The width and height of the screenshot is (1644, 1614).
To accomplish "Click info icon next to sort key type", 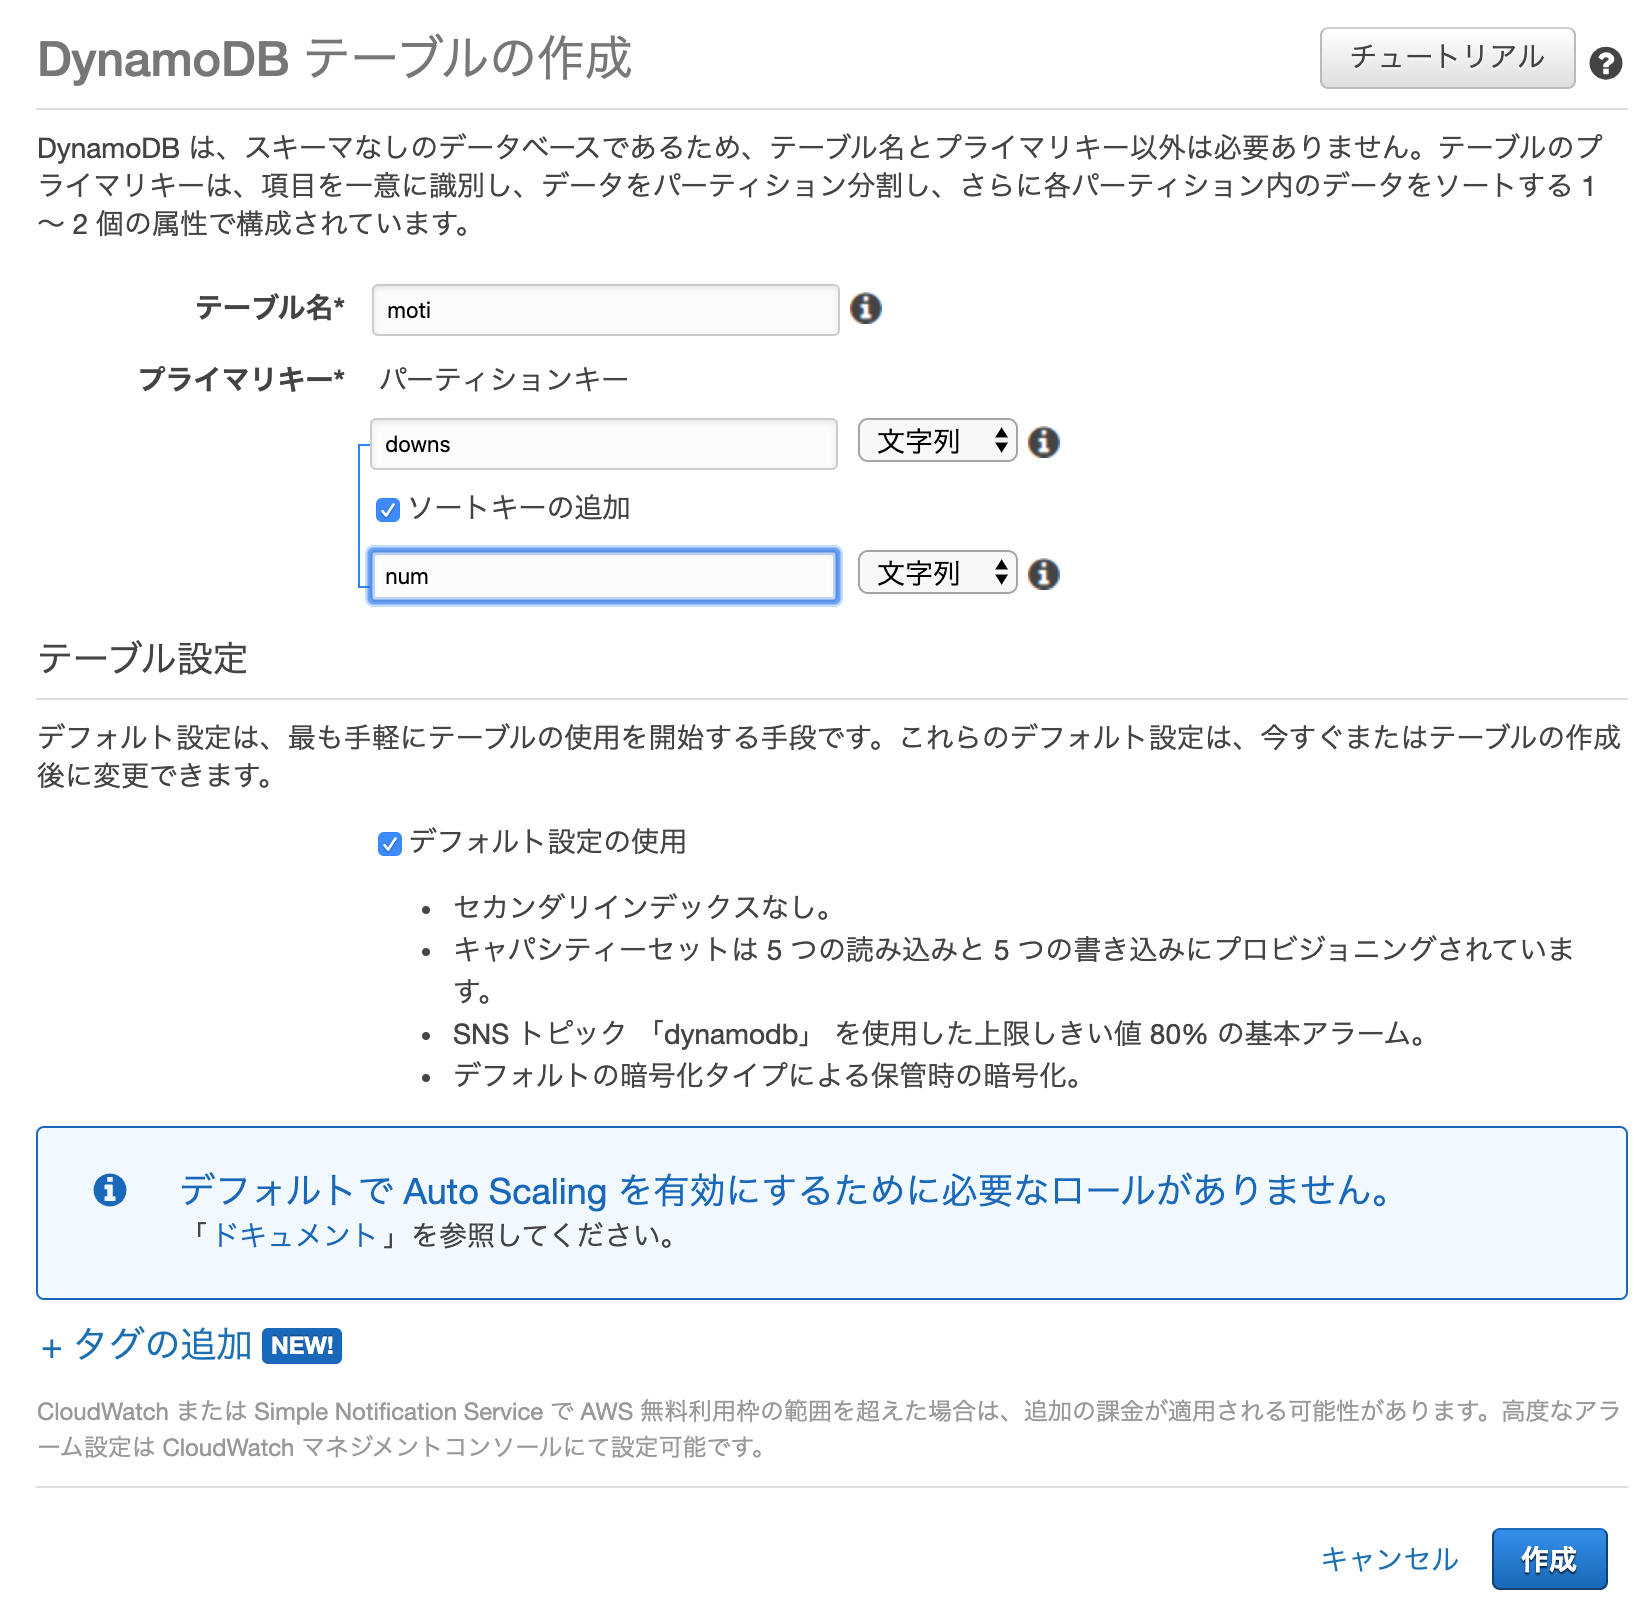I will pyautogui.click(x=1043, y=574).
